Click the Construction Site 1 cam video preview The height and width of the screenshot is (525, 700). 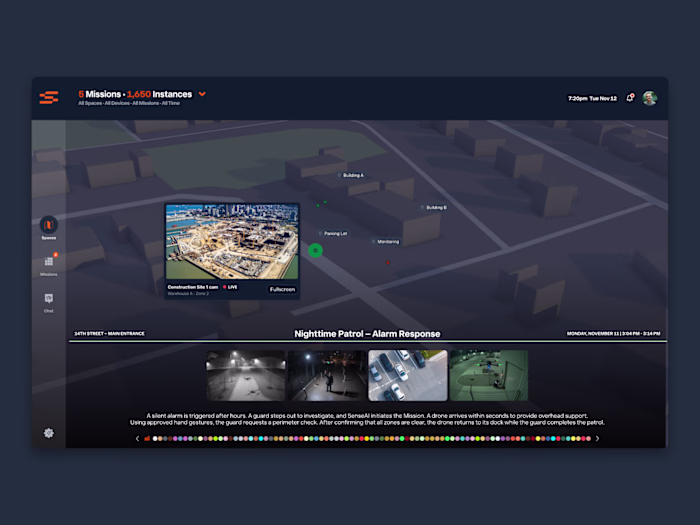pyautogui.click(x=232, y=242)
